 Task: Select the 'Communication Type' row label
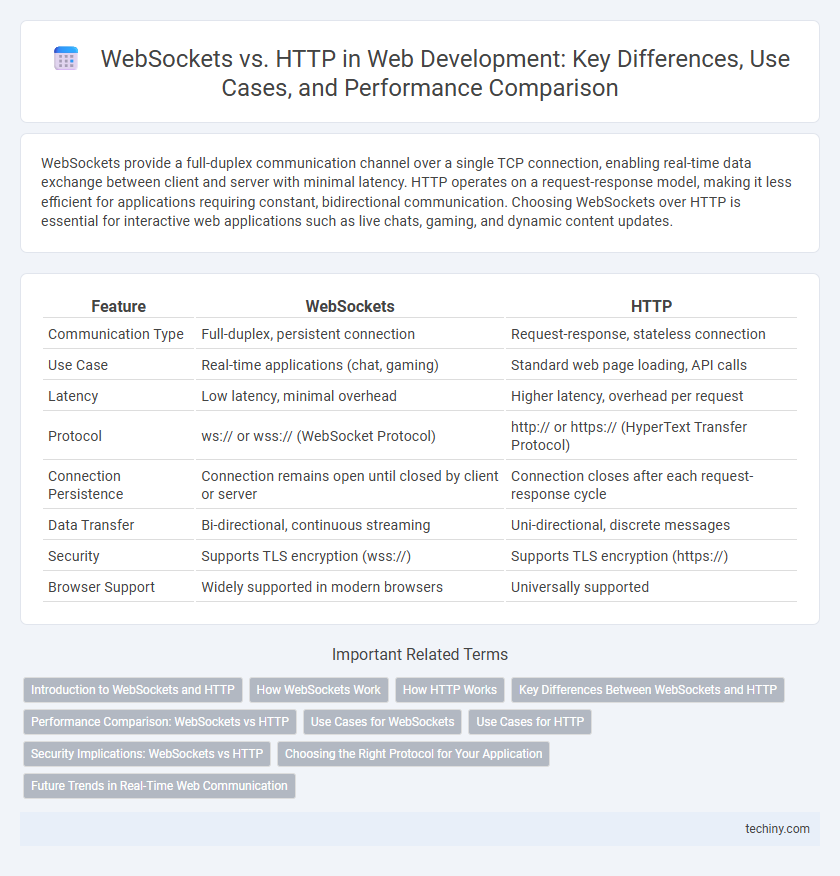[116, 334]
